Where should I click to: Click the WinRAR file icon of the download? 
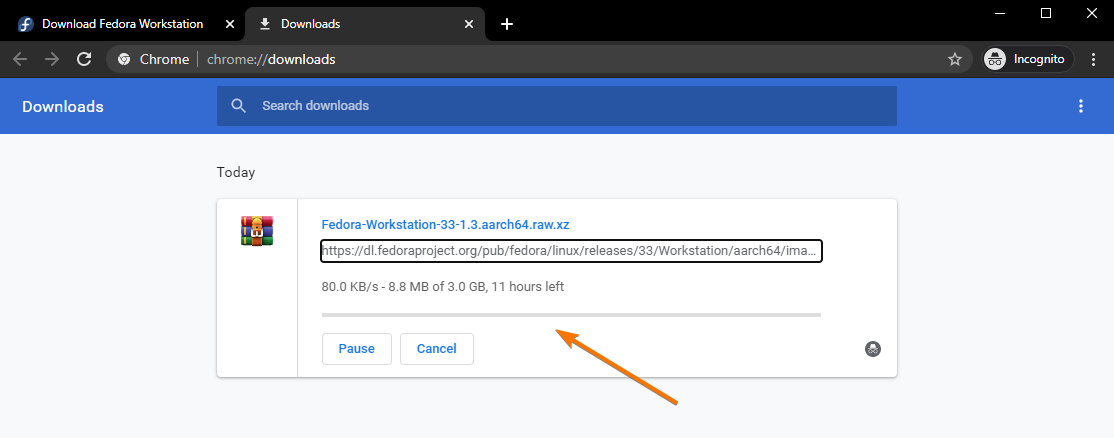[x=257, y=231]
